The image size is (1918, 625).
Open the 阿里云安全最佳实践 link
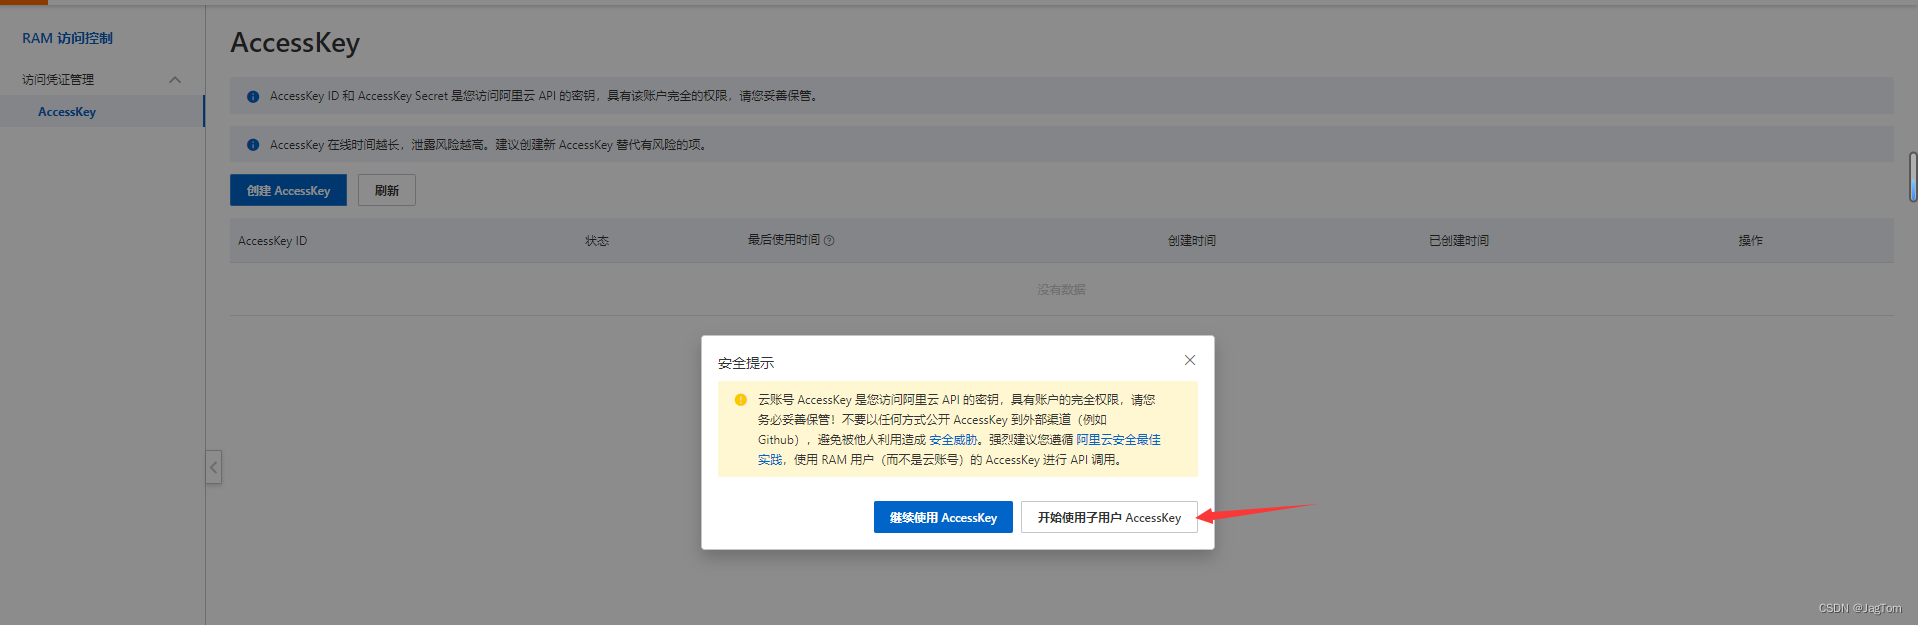(x=1118, y=440)
